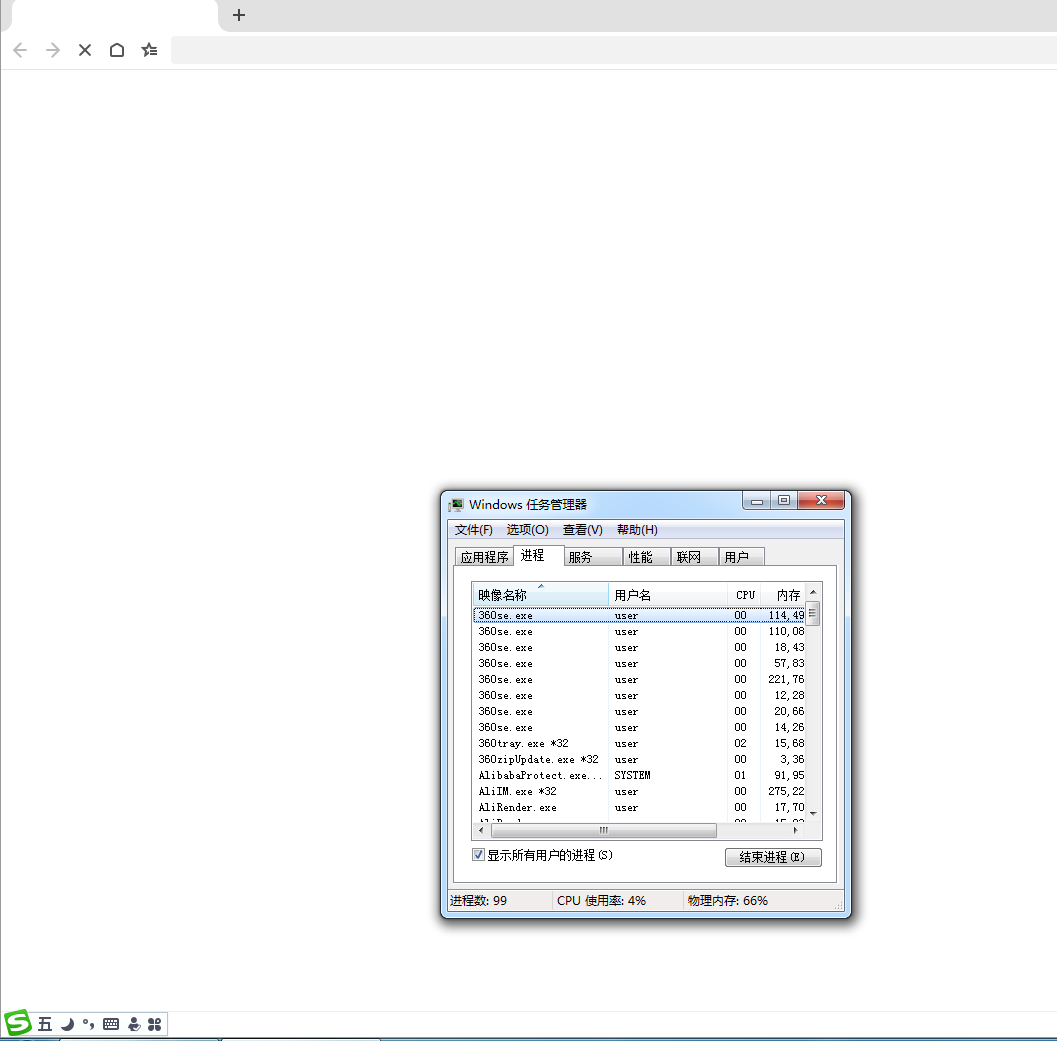Click the horizontal scroll left arrow
The image size is (1057, 1041).
point(481,830)
